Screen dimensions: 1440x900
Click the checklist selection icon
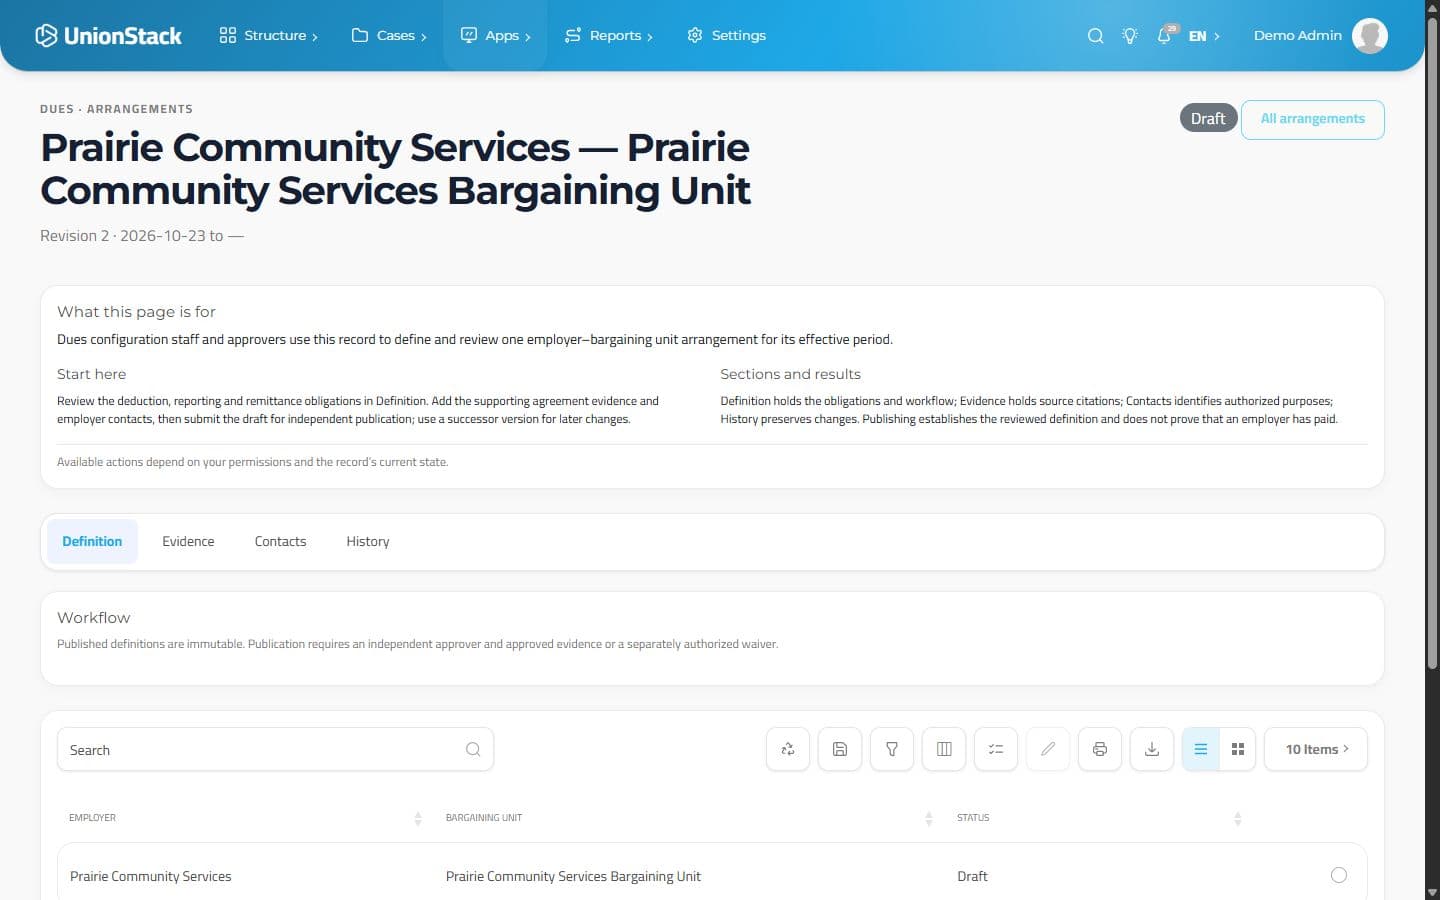tap(996, 749)
